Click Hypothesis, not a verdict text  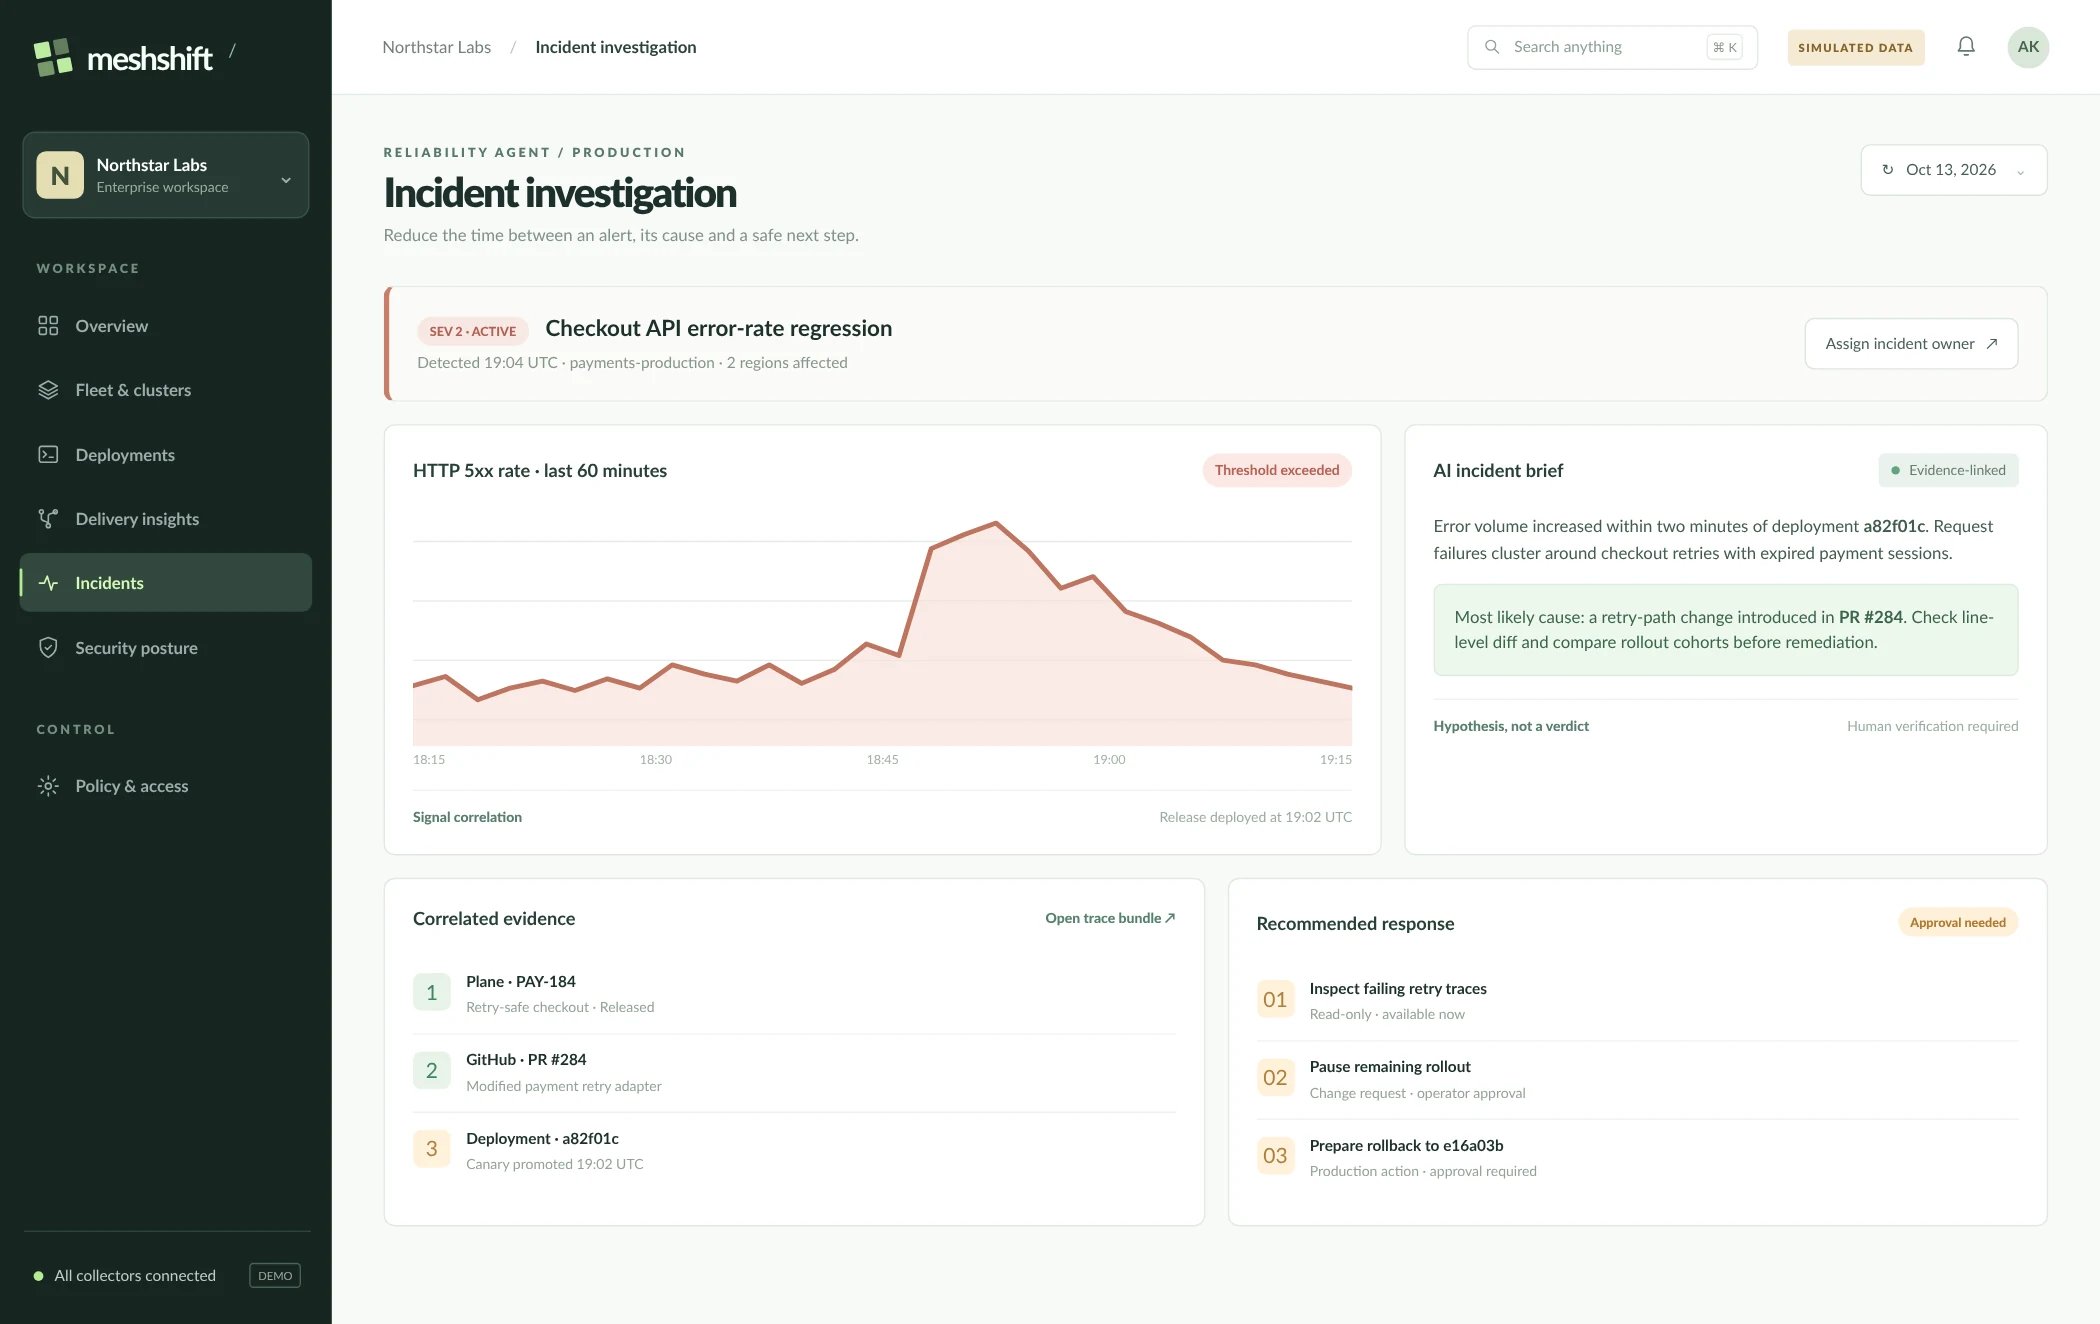(x=1511, y=726)
